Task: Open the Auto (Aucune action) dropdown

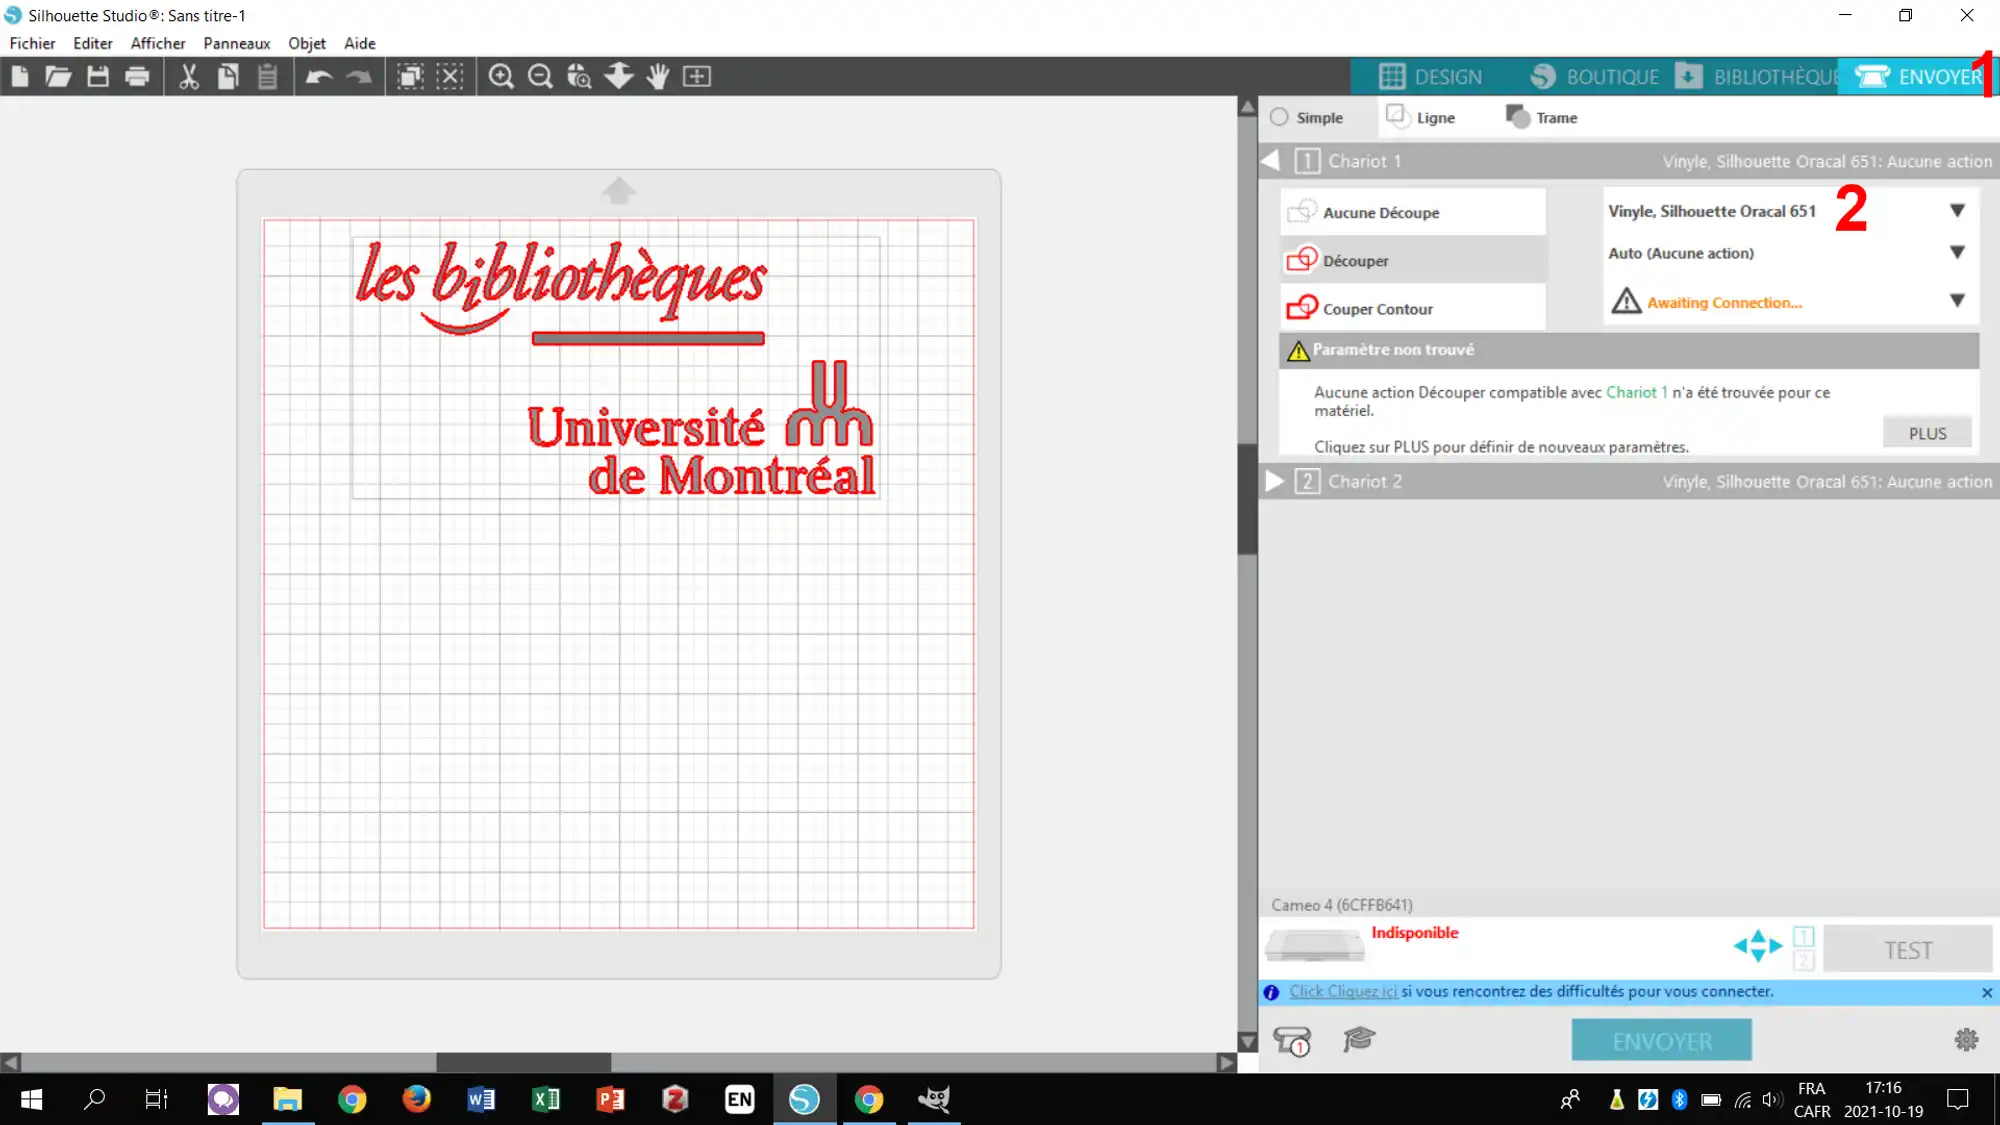Action: [1788, 253]
